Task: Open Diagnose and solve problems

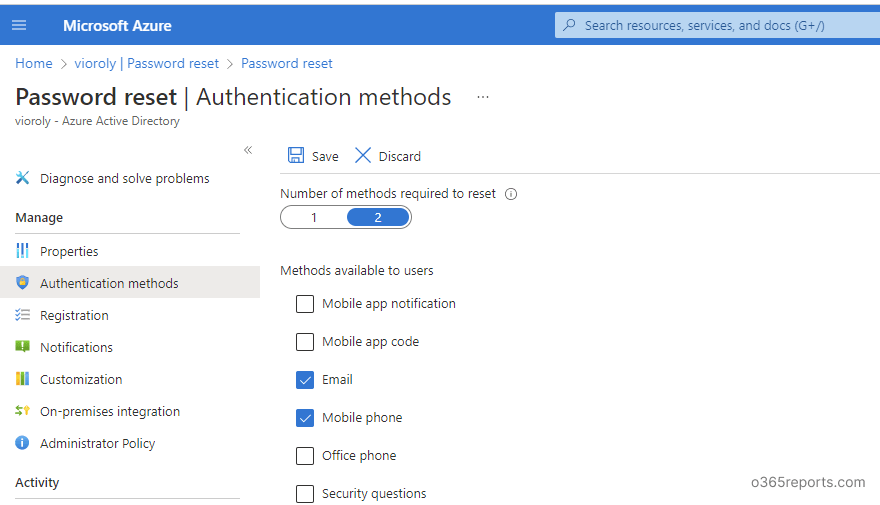Action: tap(125, 178)
